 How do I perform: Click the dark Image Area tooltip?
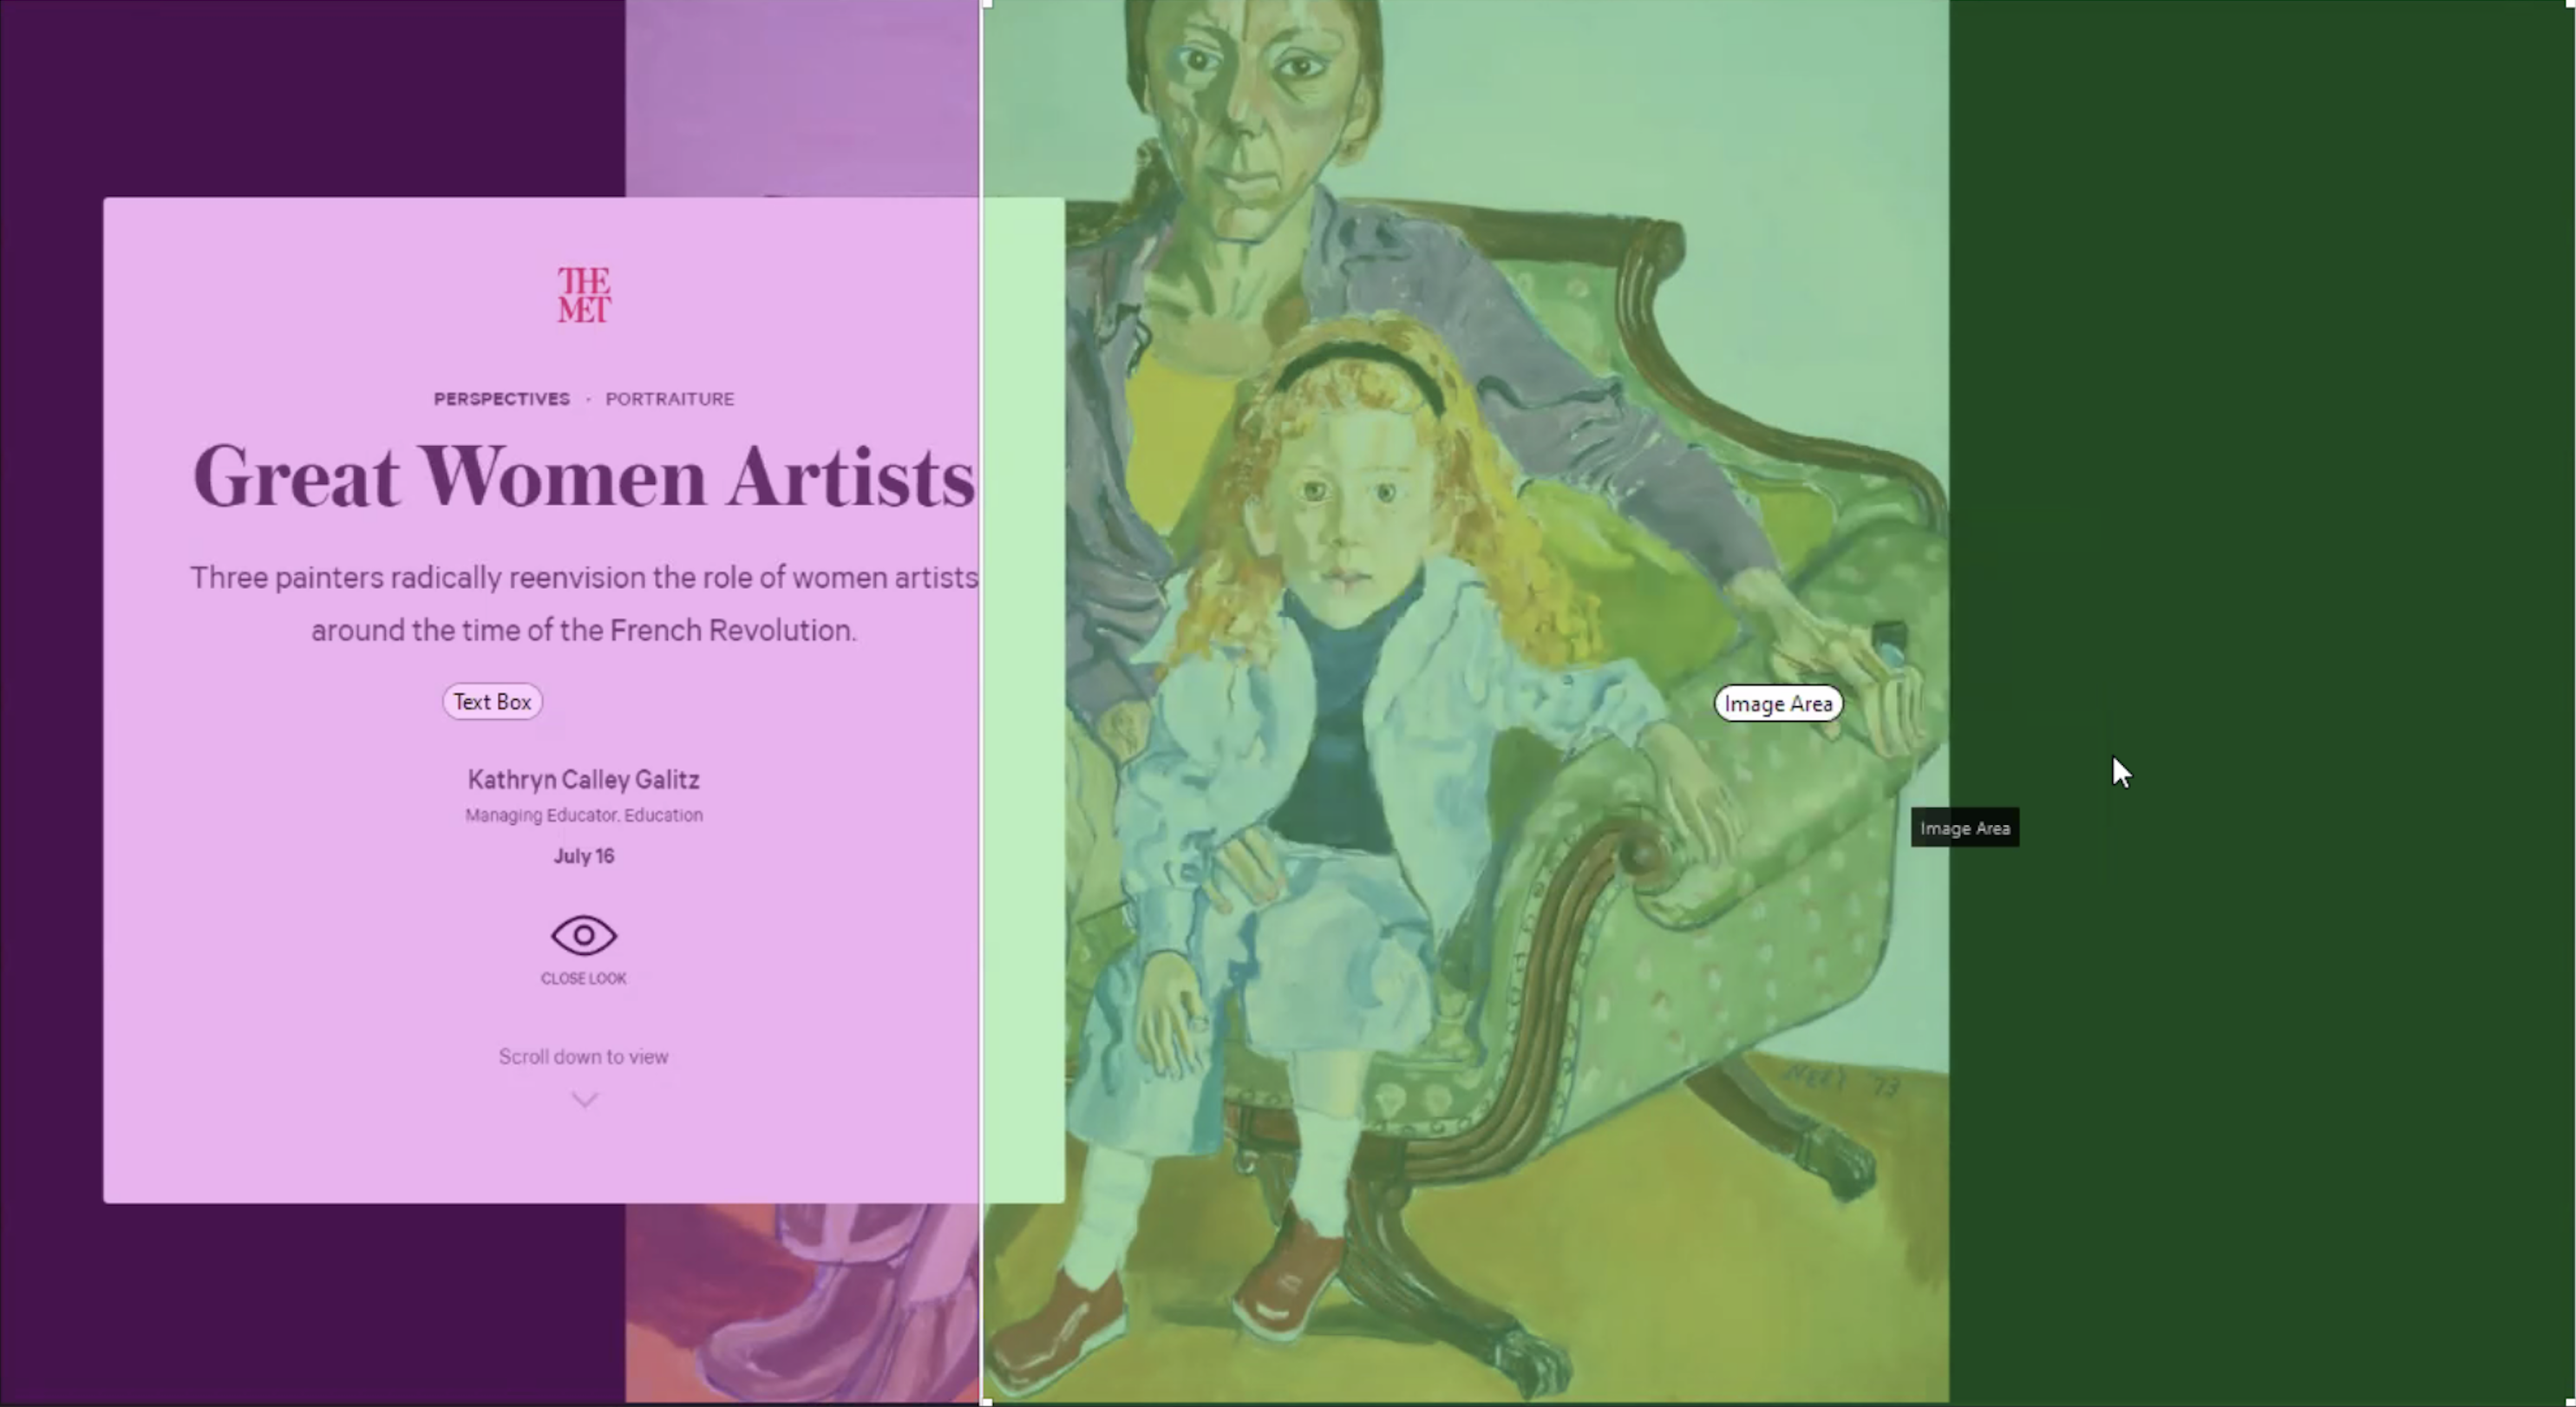point(1965,828)
